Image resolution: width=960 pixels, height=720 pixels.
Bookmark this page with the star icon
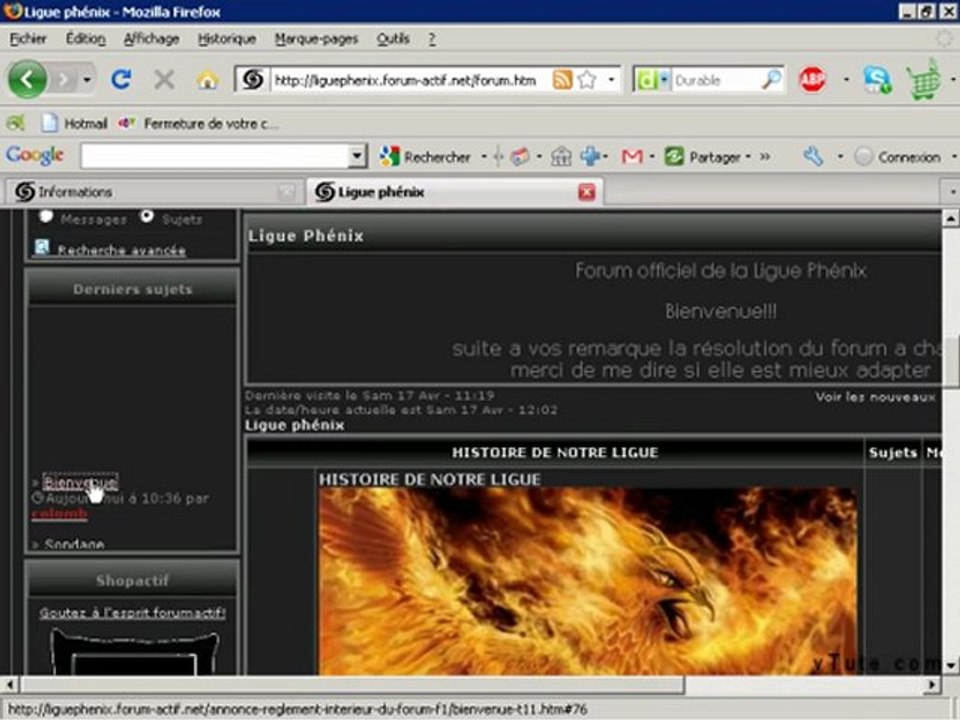[587, 80]
